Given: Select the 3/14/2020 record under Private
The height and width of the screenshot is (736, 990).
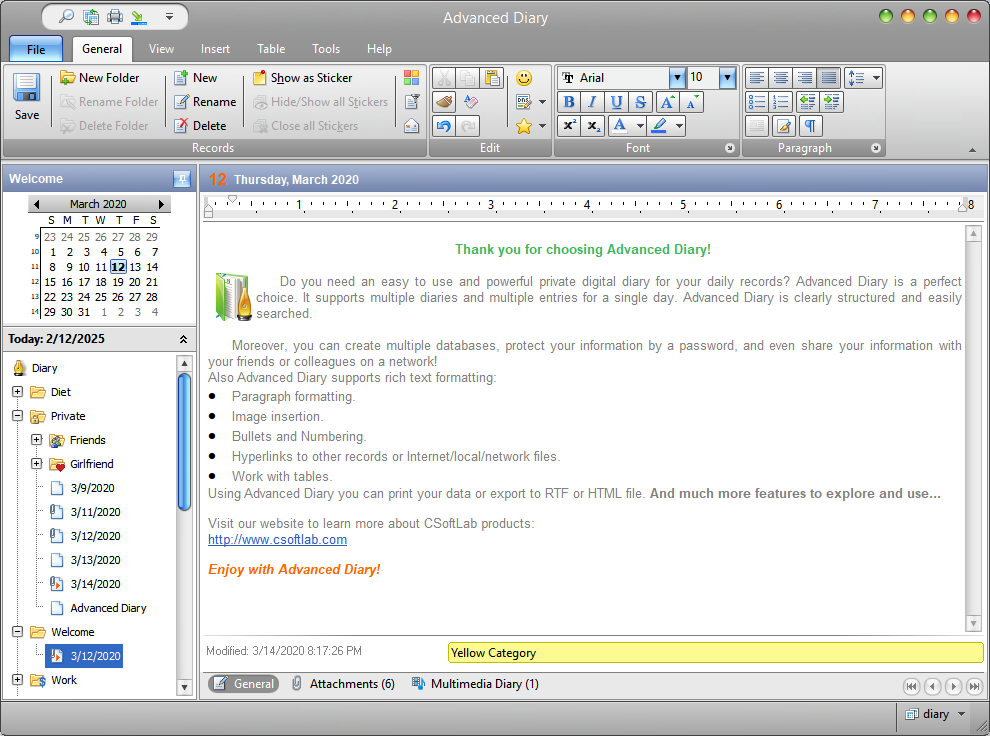Looking at the screenshot, I should 95,584.
